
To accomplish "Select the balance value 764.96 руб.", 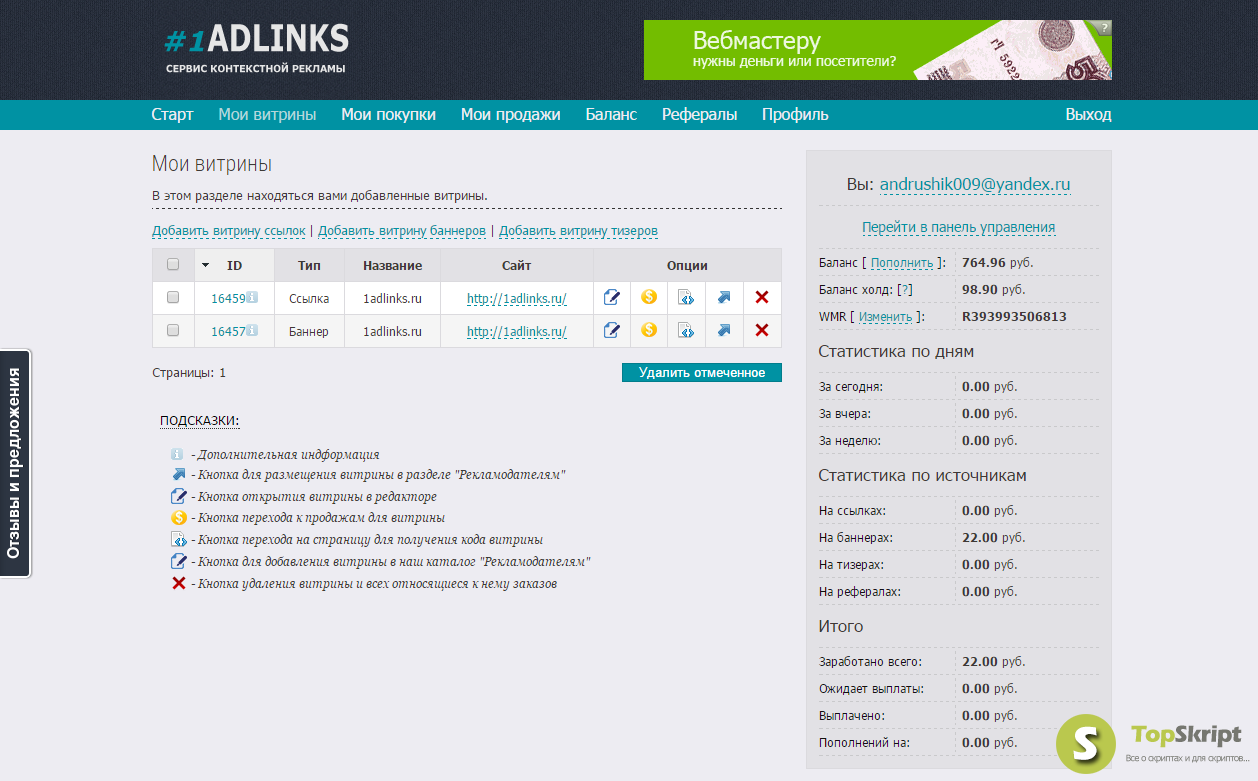I will pyautogui.click(x=997, y=263).
